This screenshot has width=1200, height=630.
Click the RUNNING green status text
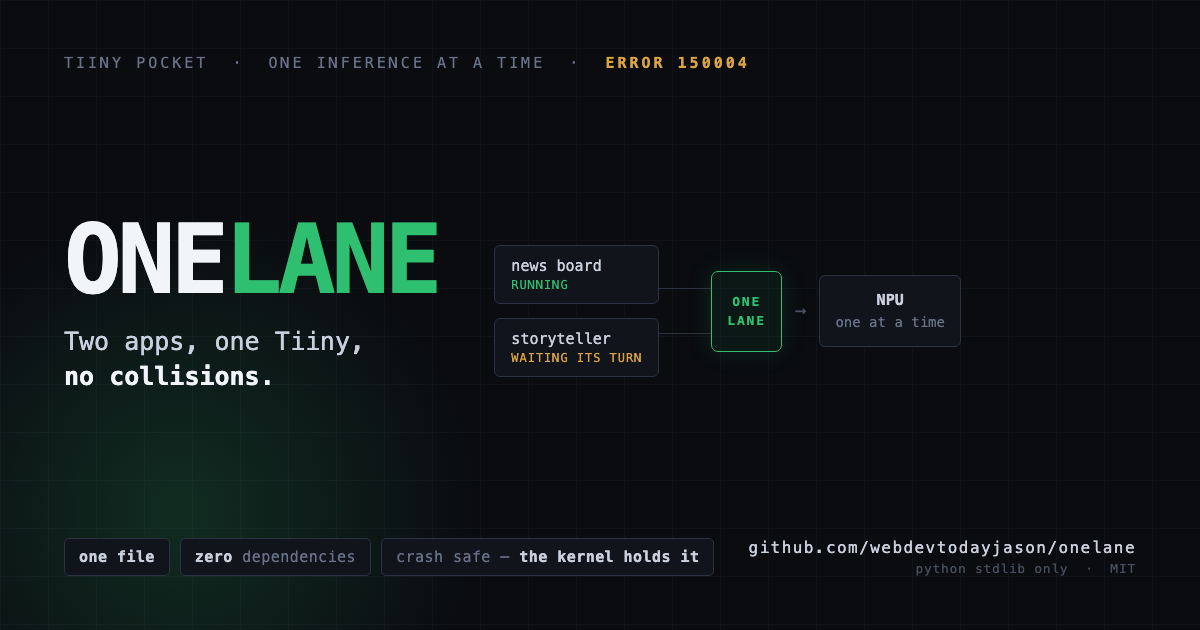[539, 285]
